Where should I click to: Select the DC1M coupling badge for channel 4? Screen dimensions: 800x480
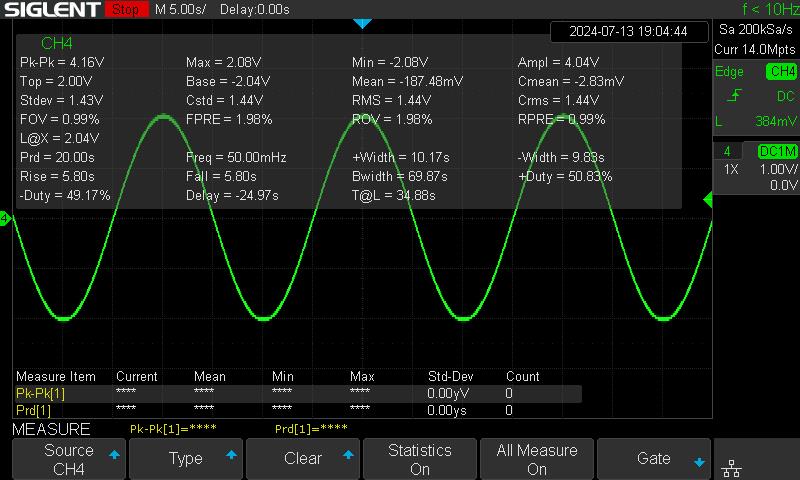[777, 151]
